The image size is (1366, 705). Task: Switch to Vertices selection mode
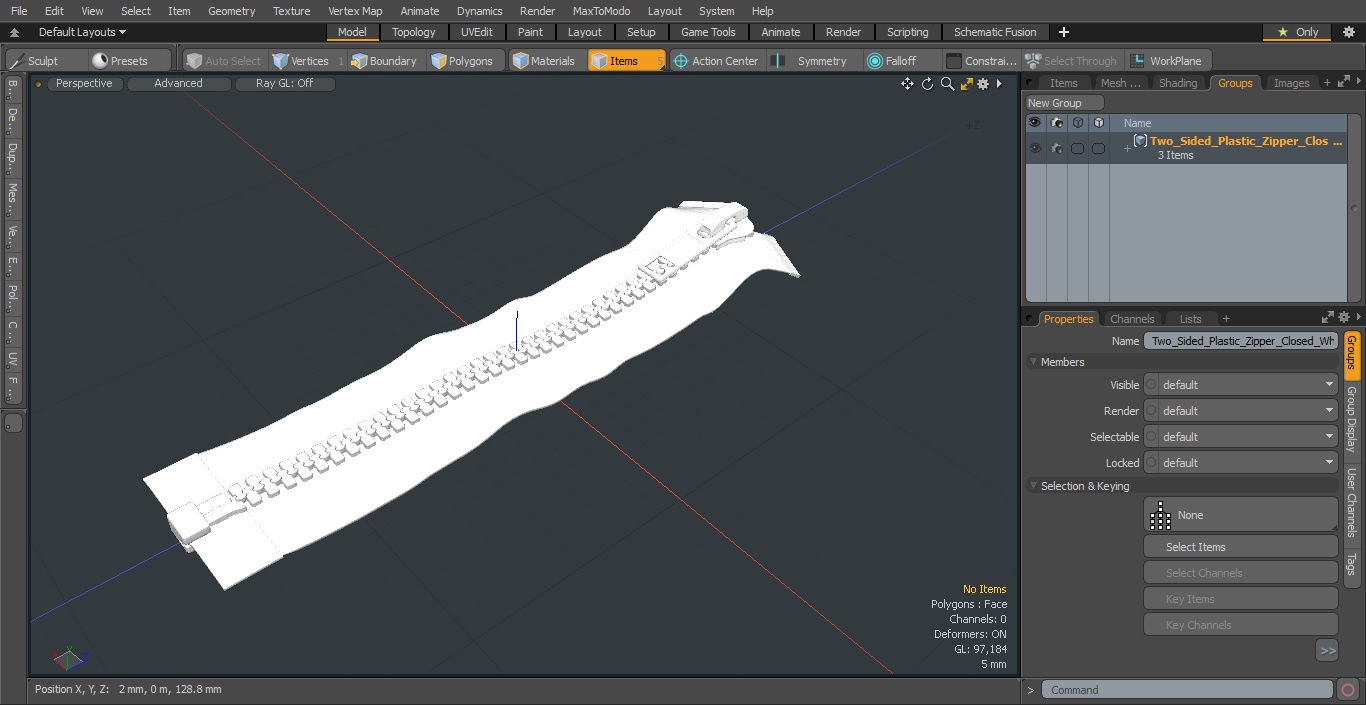coord(301,61)
